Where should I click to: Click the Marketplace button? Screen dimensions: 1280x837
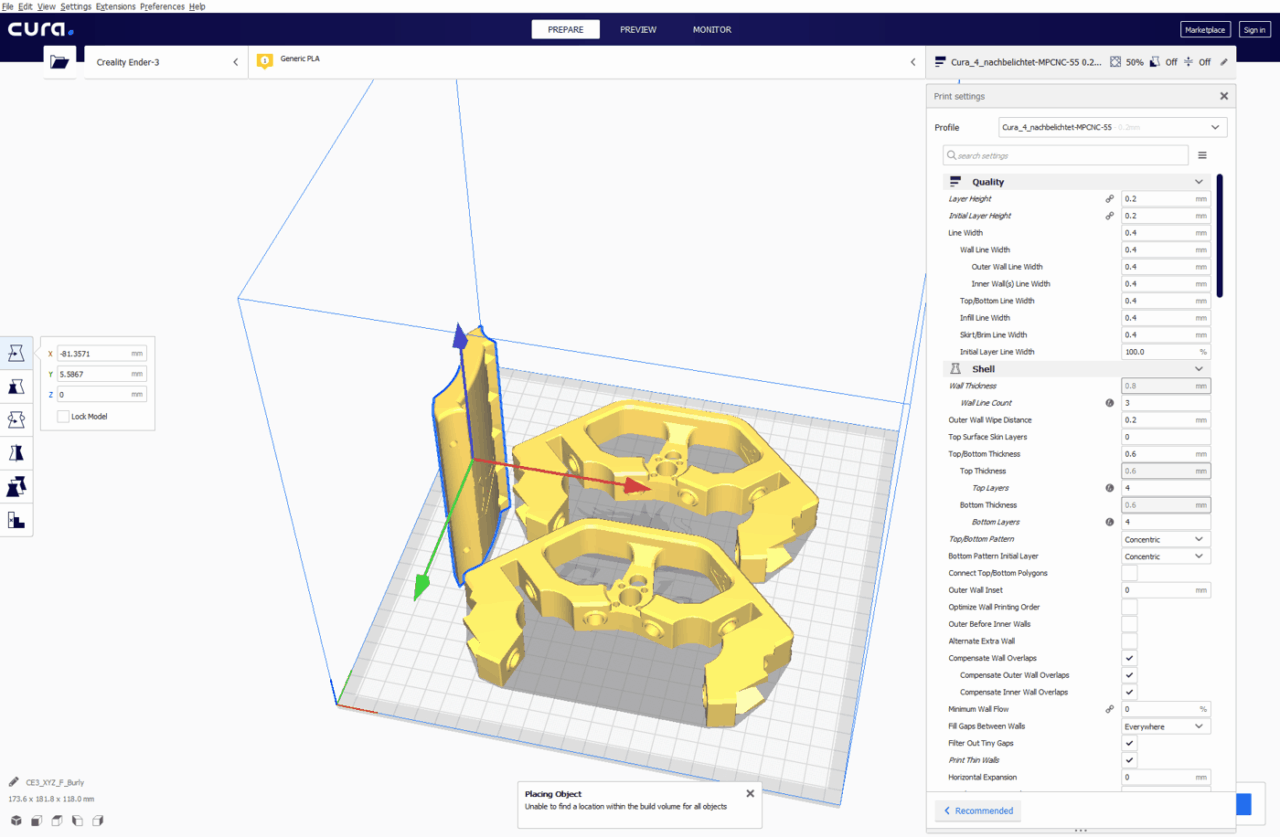click(1204, 30)
